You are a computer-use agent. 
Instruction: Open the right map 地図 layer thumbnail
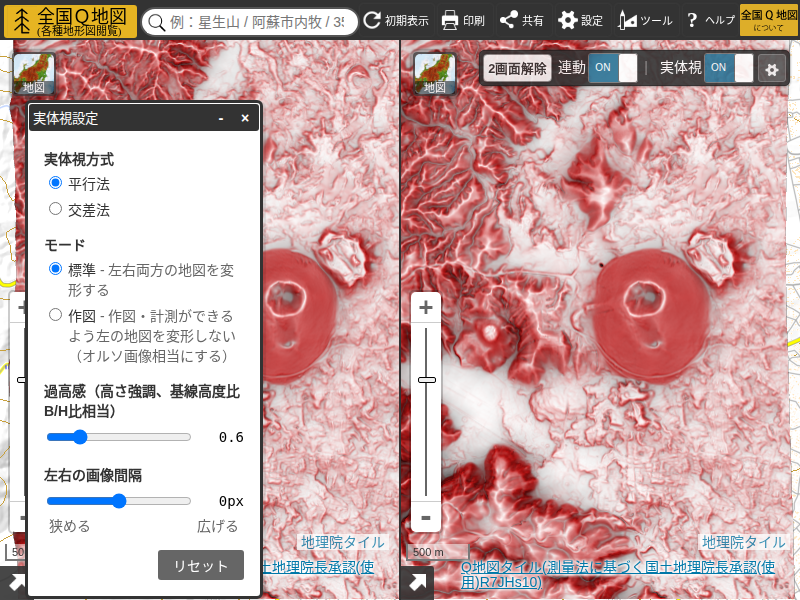(434, 73)
